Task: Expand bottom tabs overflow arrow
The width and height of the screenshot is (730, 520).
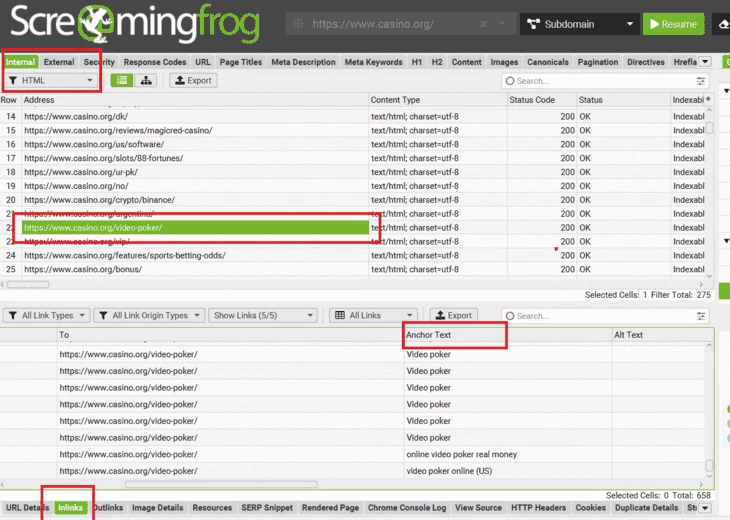Action: click(705, 508)
